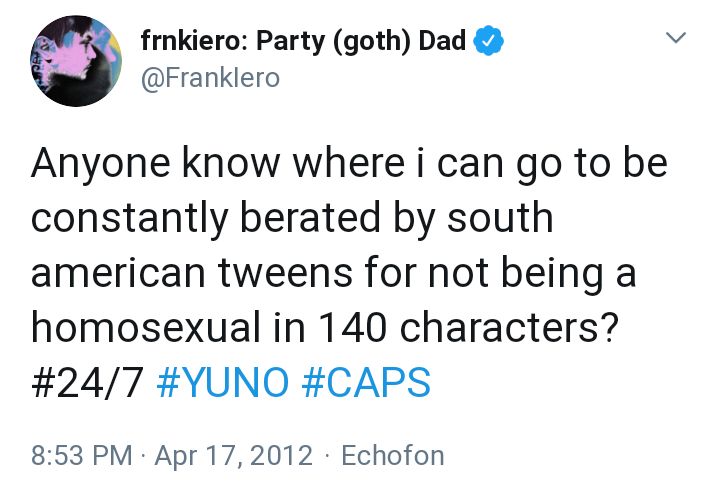Click the word 'berated' in tweet
Image resolution: width=720 pixels, height=500 pixels.
coord(310,218)
